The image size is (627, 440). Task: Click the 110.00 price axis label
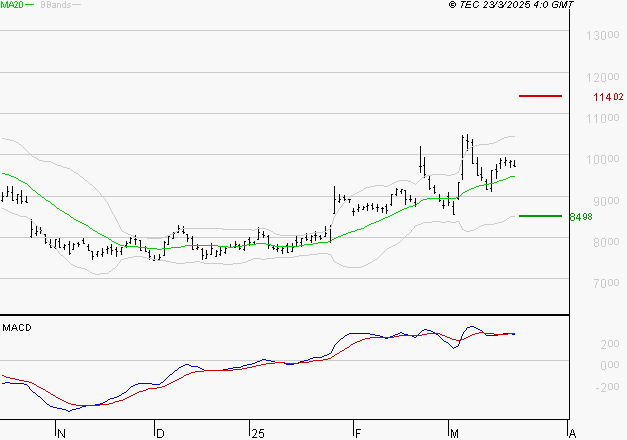point(603,118)
